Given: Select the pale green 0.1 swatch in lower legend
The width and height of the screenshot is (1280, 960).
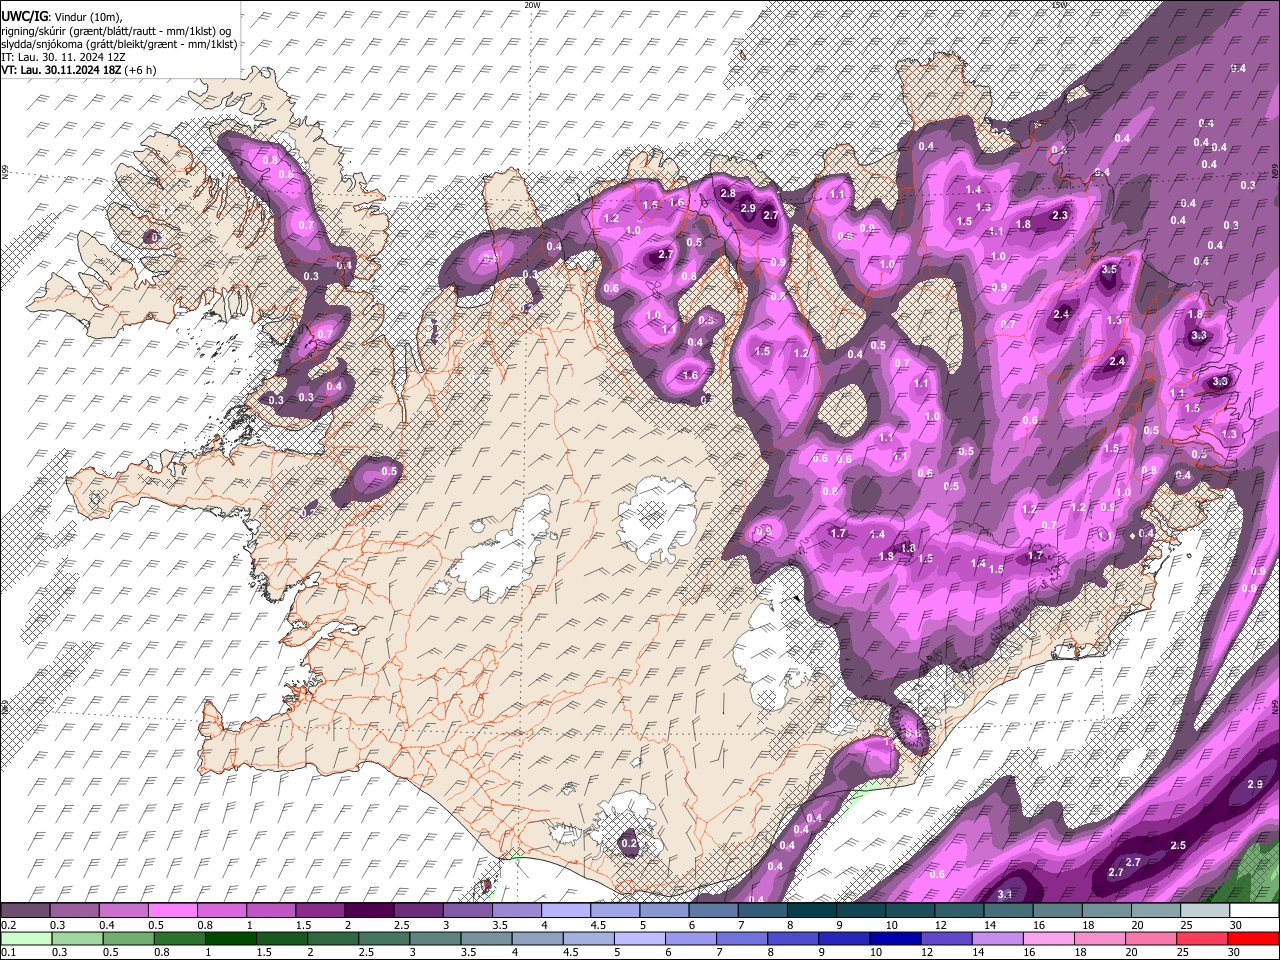Looking at the screenshot, I should point(26,938).
